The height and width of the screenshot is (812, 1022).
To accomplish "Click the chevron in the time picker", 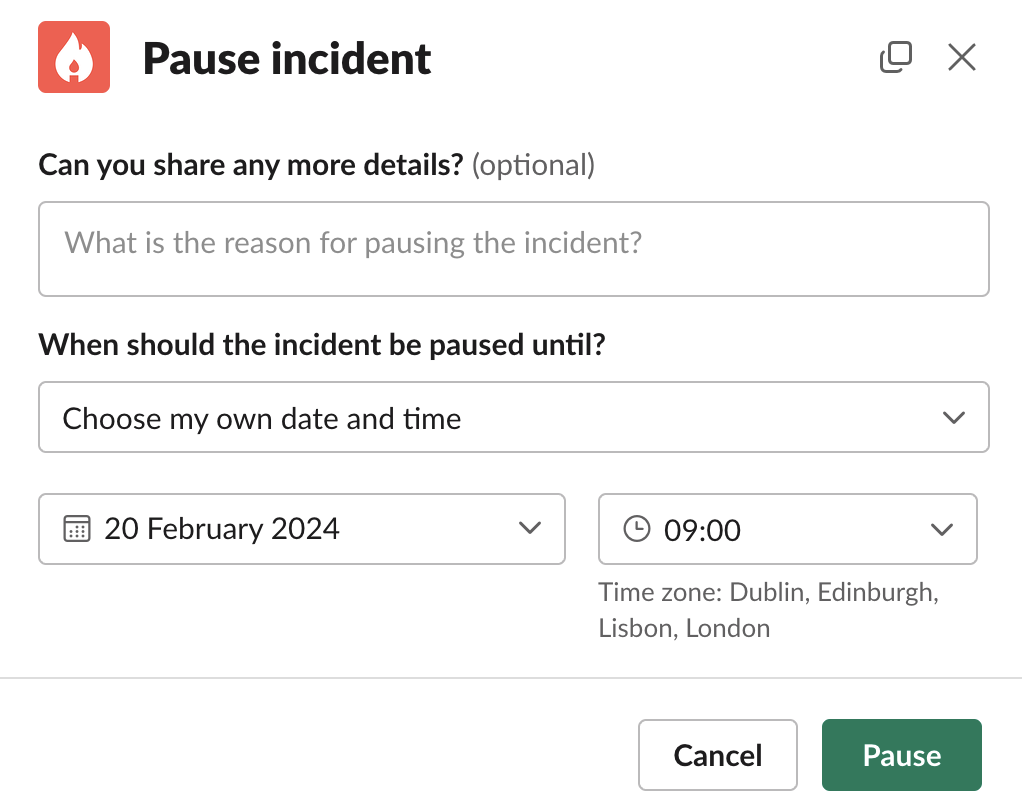I will pos(942,528).
